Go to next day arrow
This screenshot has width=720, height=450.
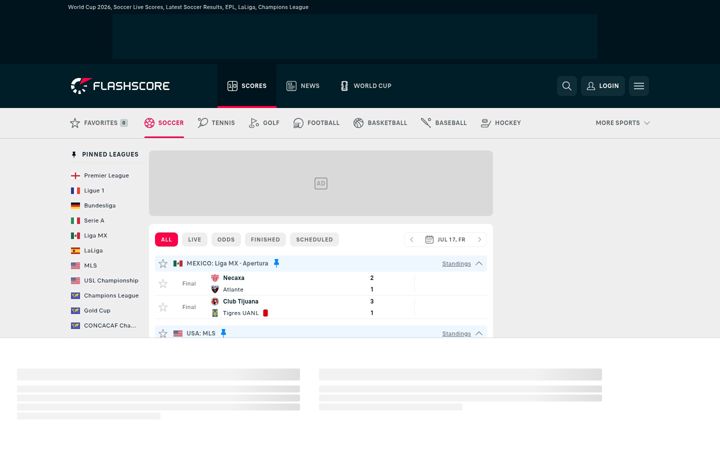tap(479, 239)
